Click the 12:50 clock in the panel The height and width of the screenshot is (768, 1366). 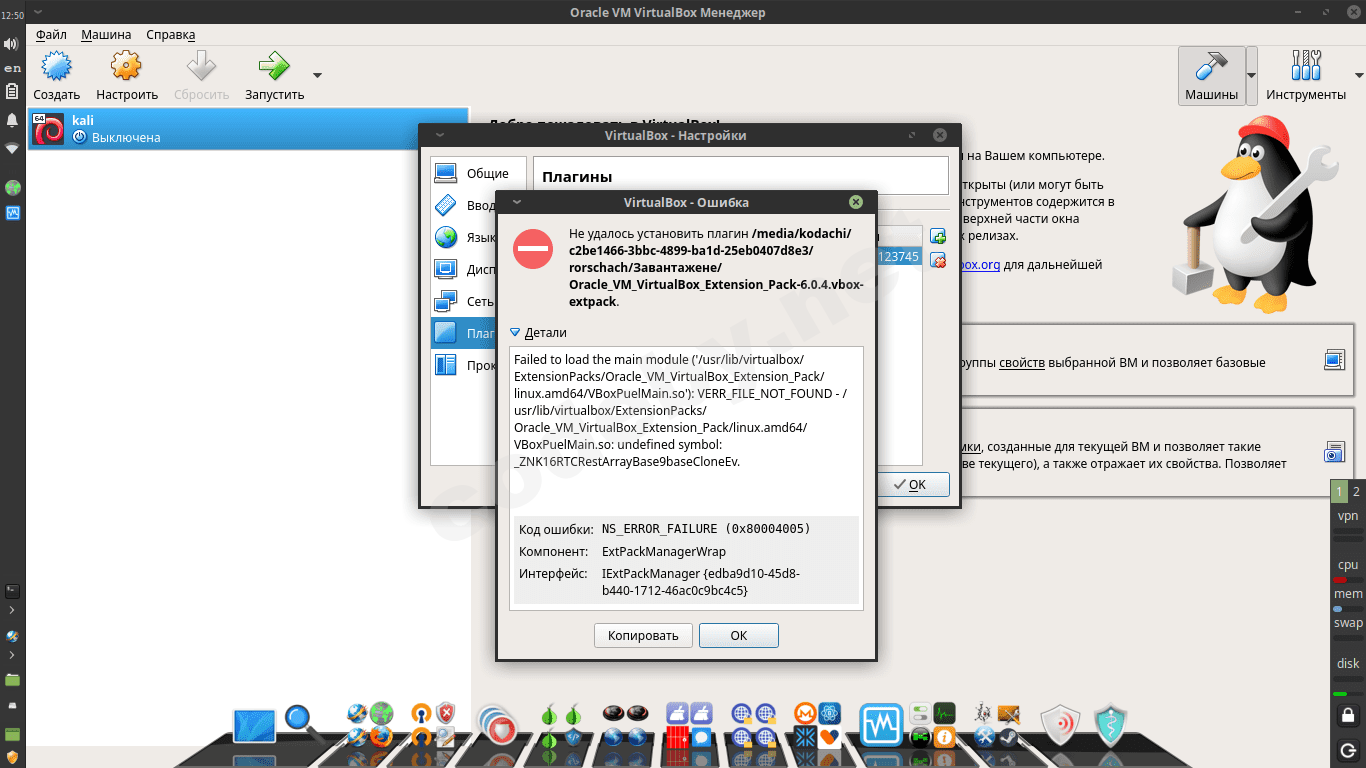(x=12, y=15)
